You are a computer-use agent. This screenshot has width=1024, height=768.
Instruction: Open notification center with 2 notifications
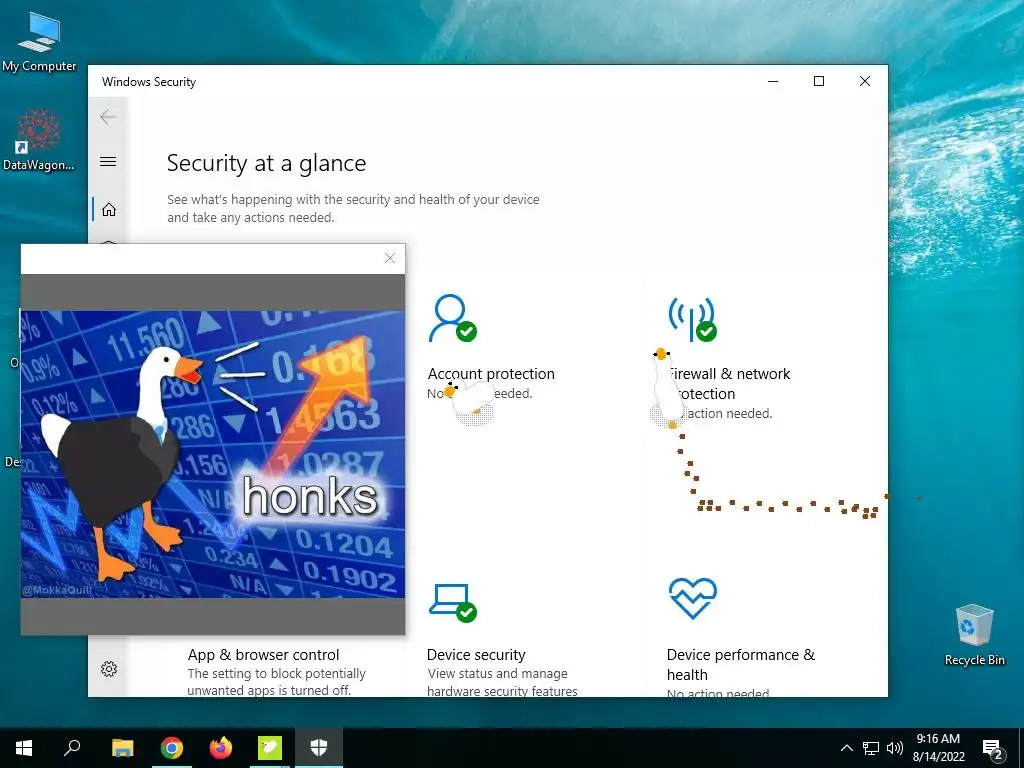(993, 749)
